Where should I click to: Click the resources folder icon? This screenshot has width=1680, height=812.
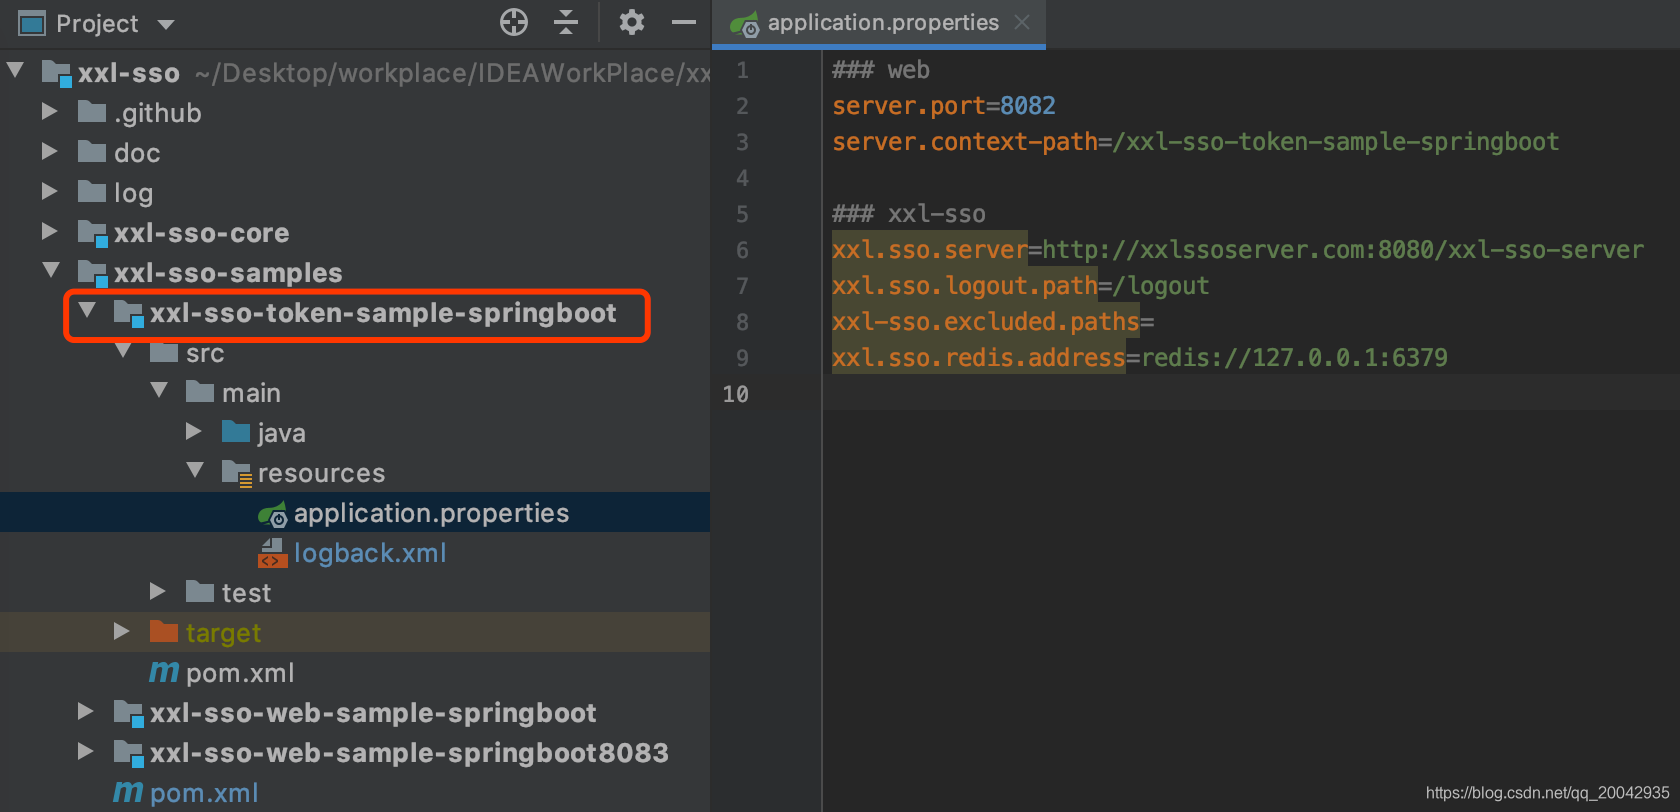[x=237, y=473]
